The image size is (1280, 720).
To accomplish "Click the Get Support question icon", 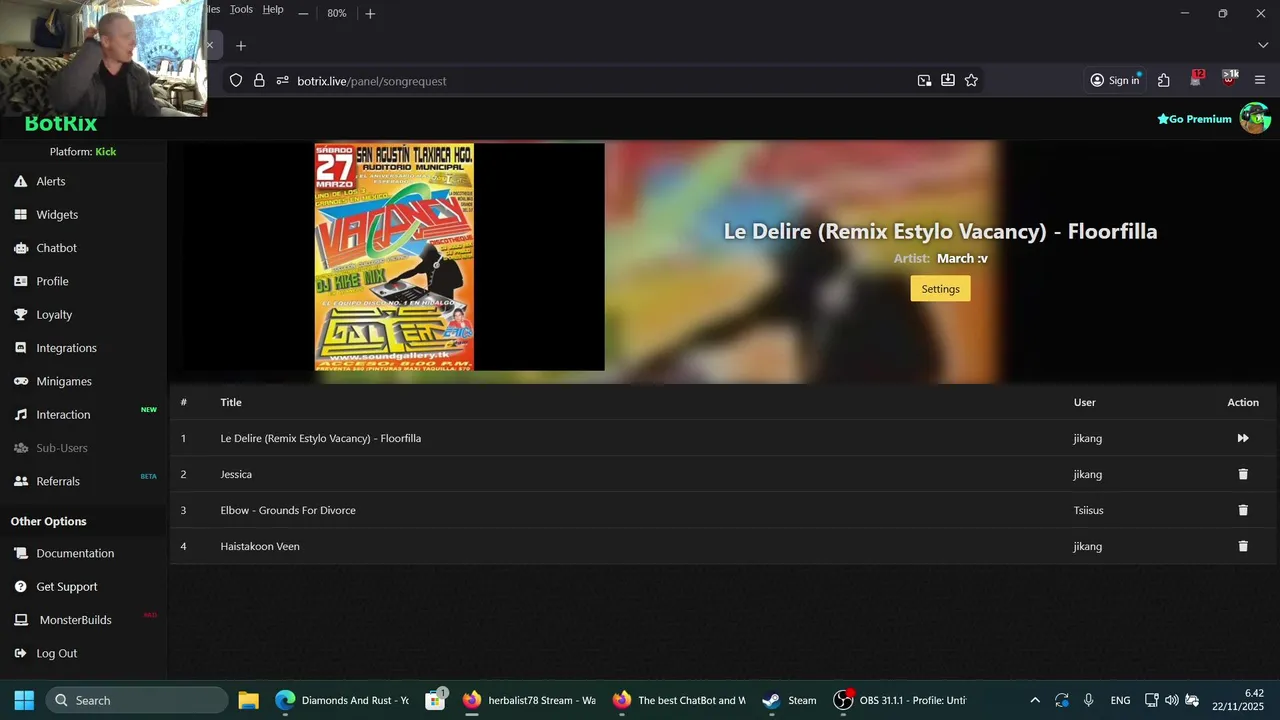I will tap(20, 586).
